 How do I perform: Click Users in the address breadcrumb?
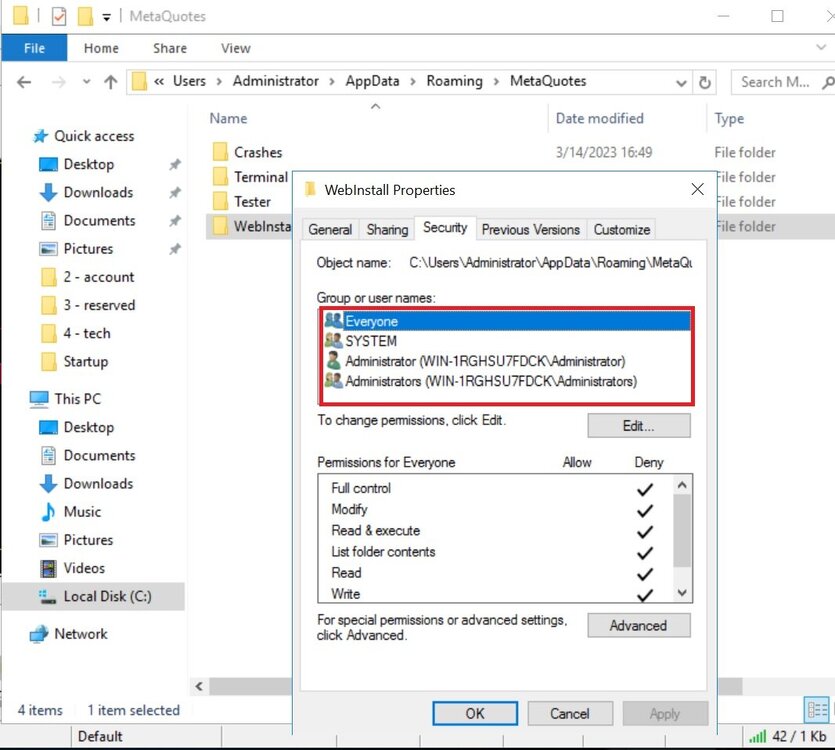point(189,81)
